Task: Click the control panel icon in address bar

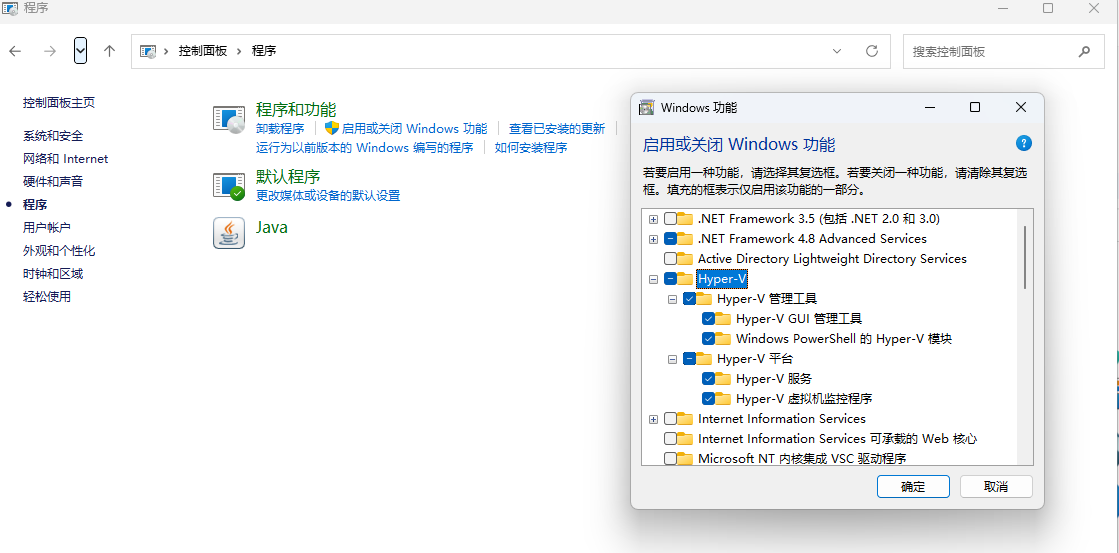Action: [148, 51]
